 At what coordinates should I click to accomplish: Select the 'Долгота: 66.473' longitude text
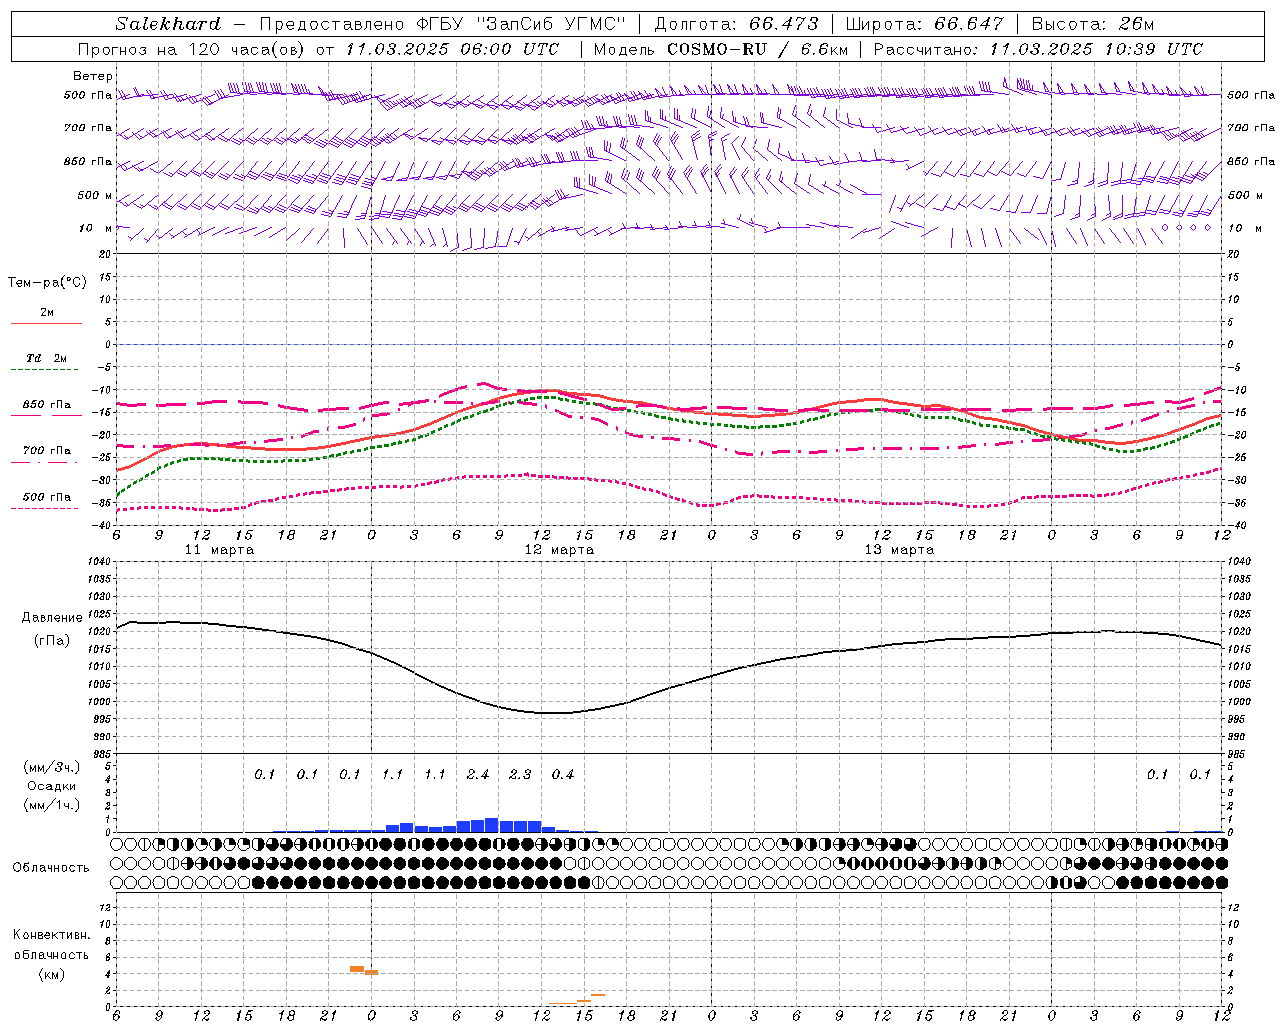(x=736, y=24)
